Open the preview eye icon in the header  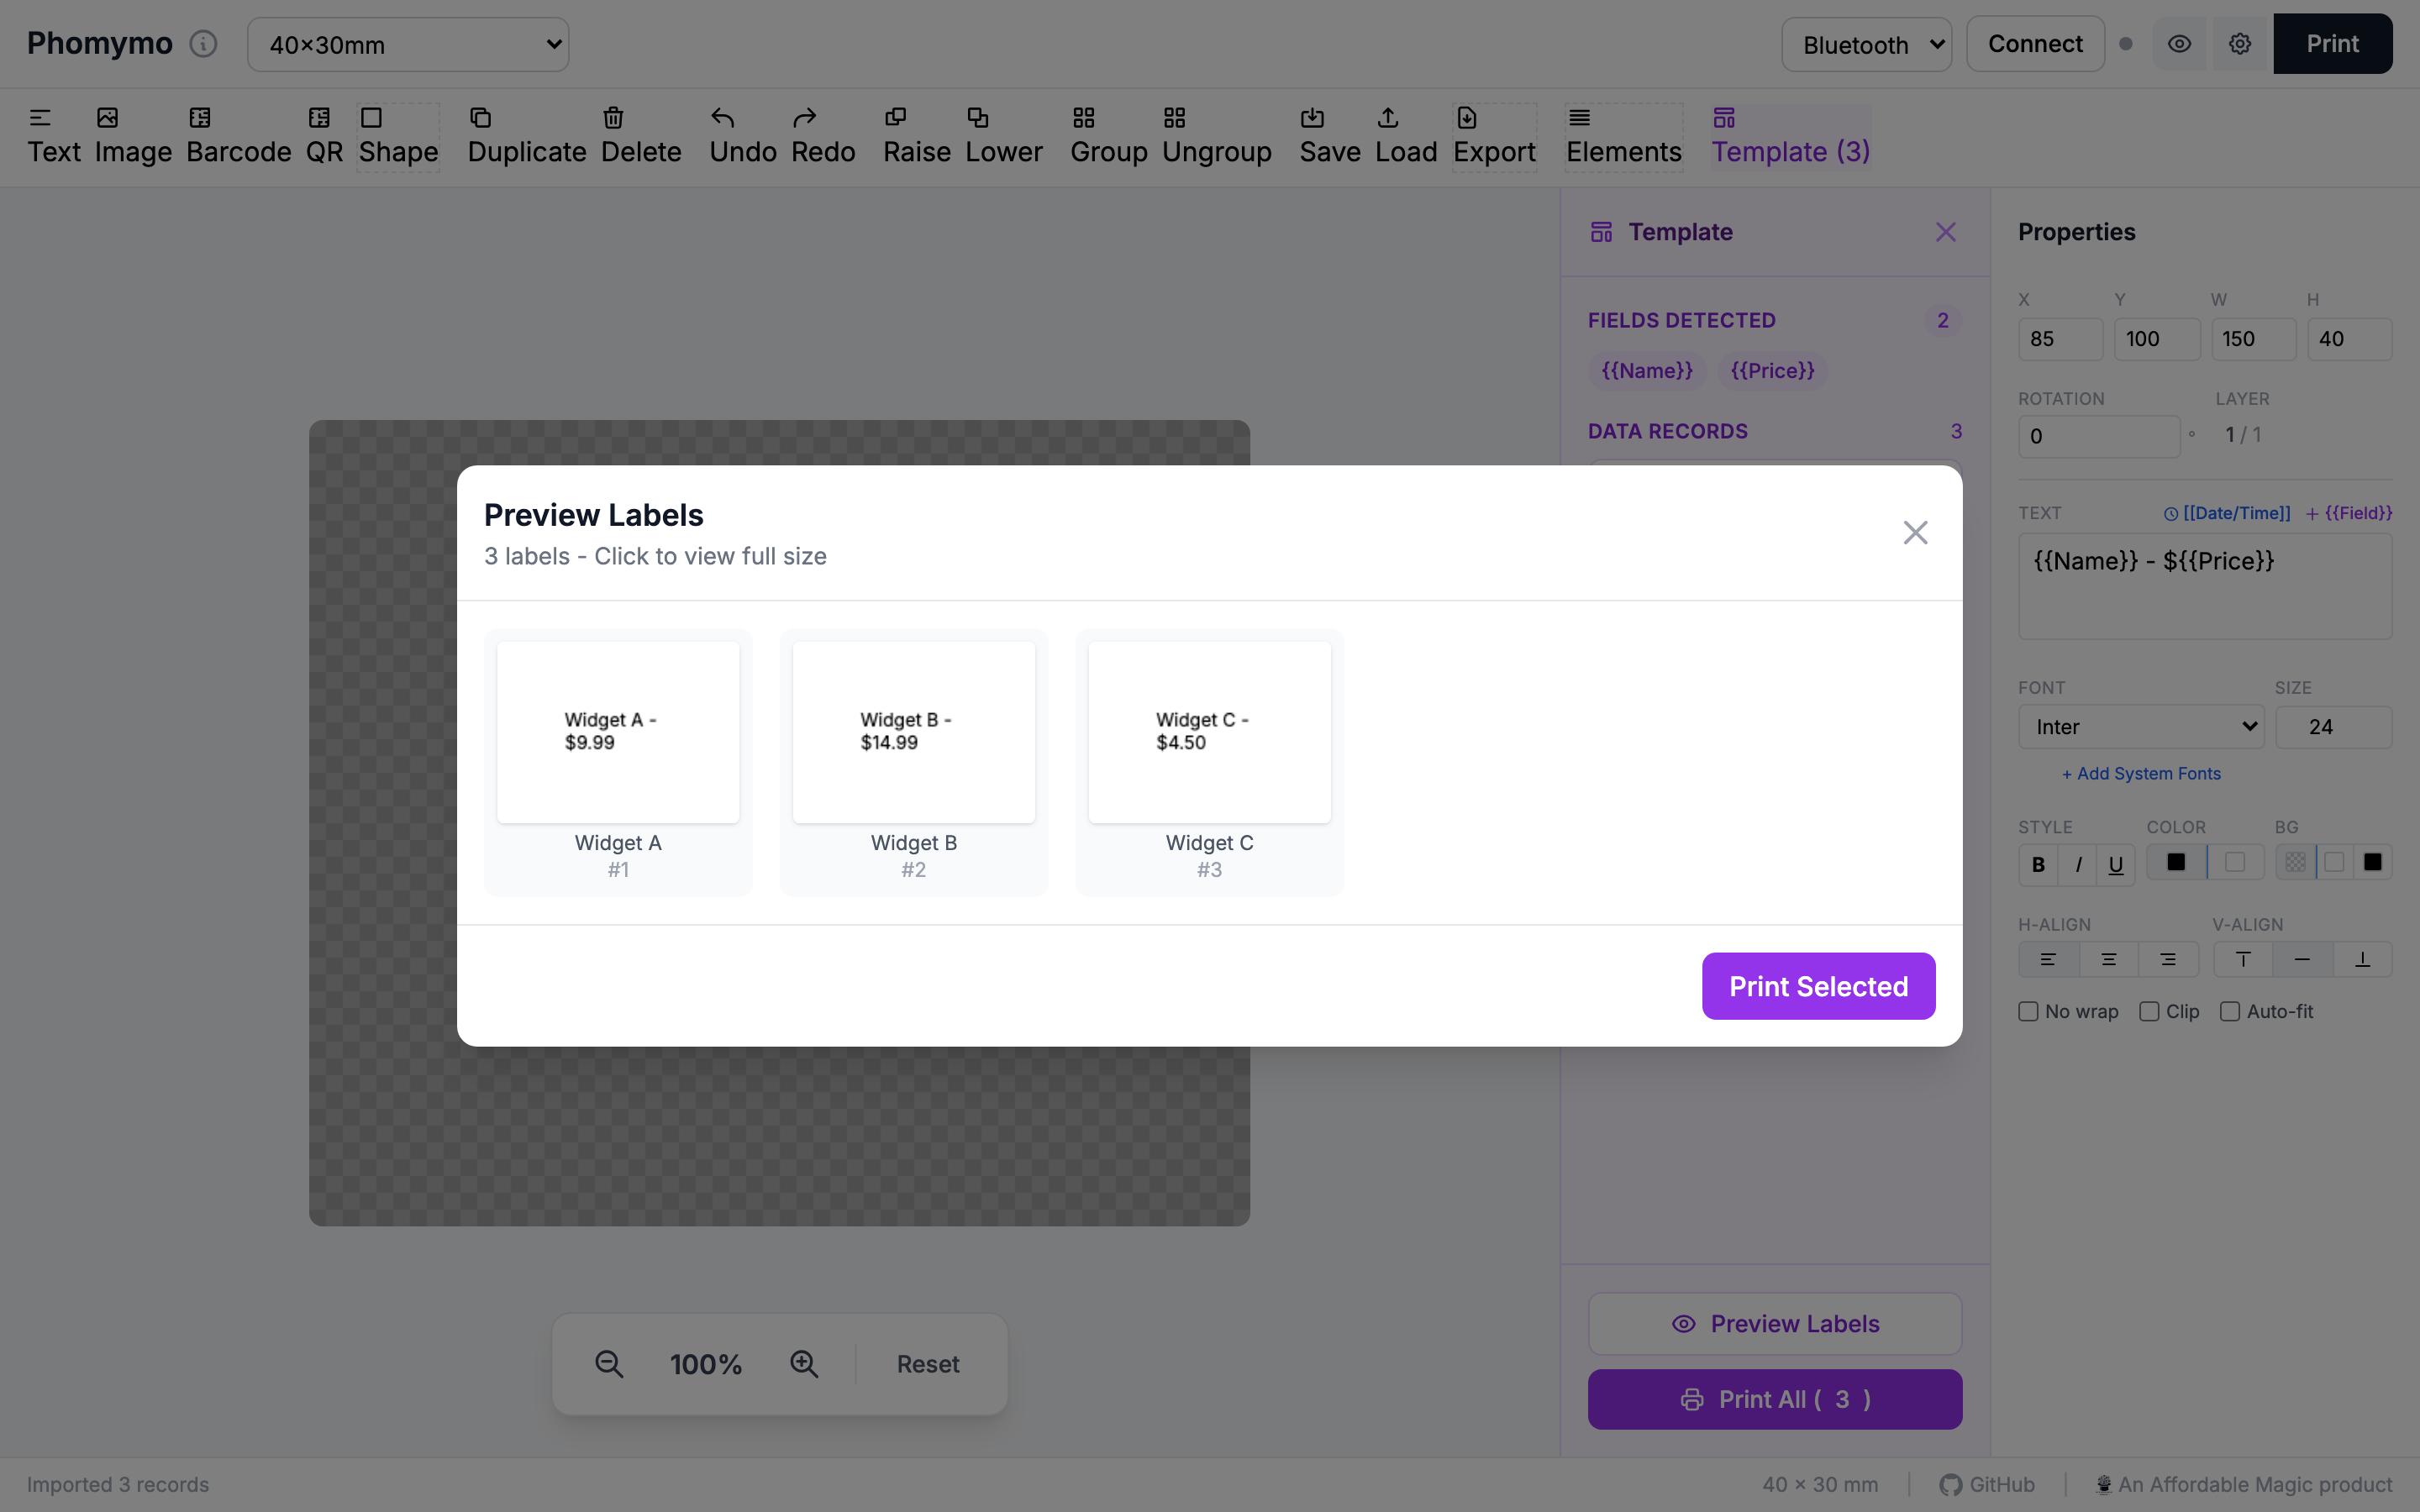(x=2179, y=43)
